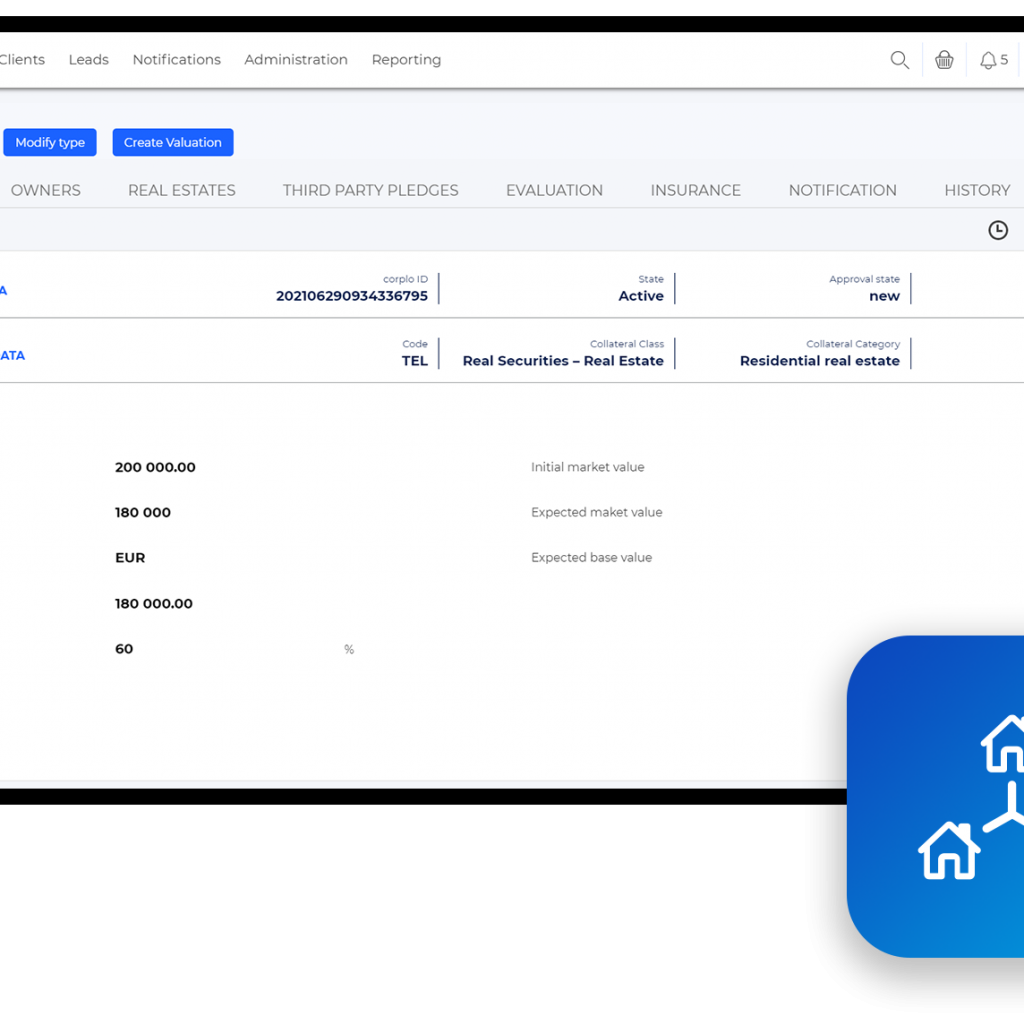Click the clock history icon
Image resolution: width=1024 pixels, height=1024 pixels.
pyautogui.click(x=997, y=230)
